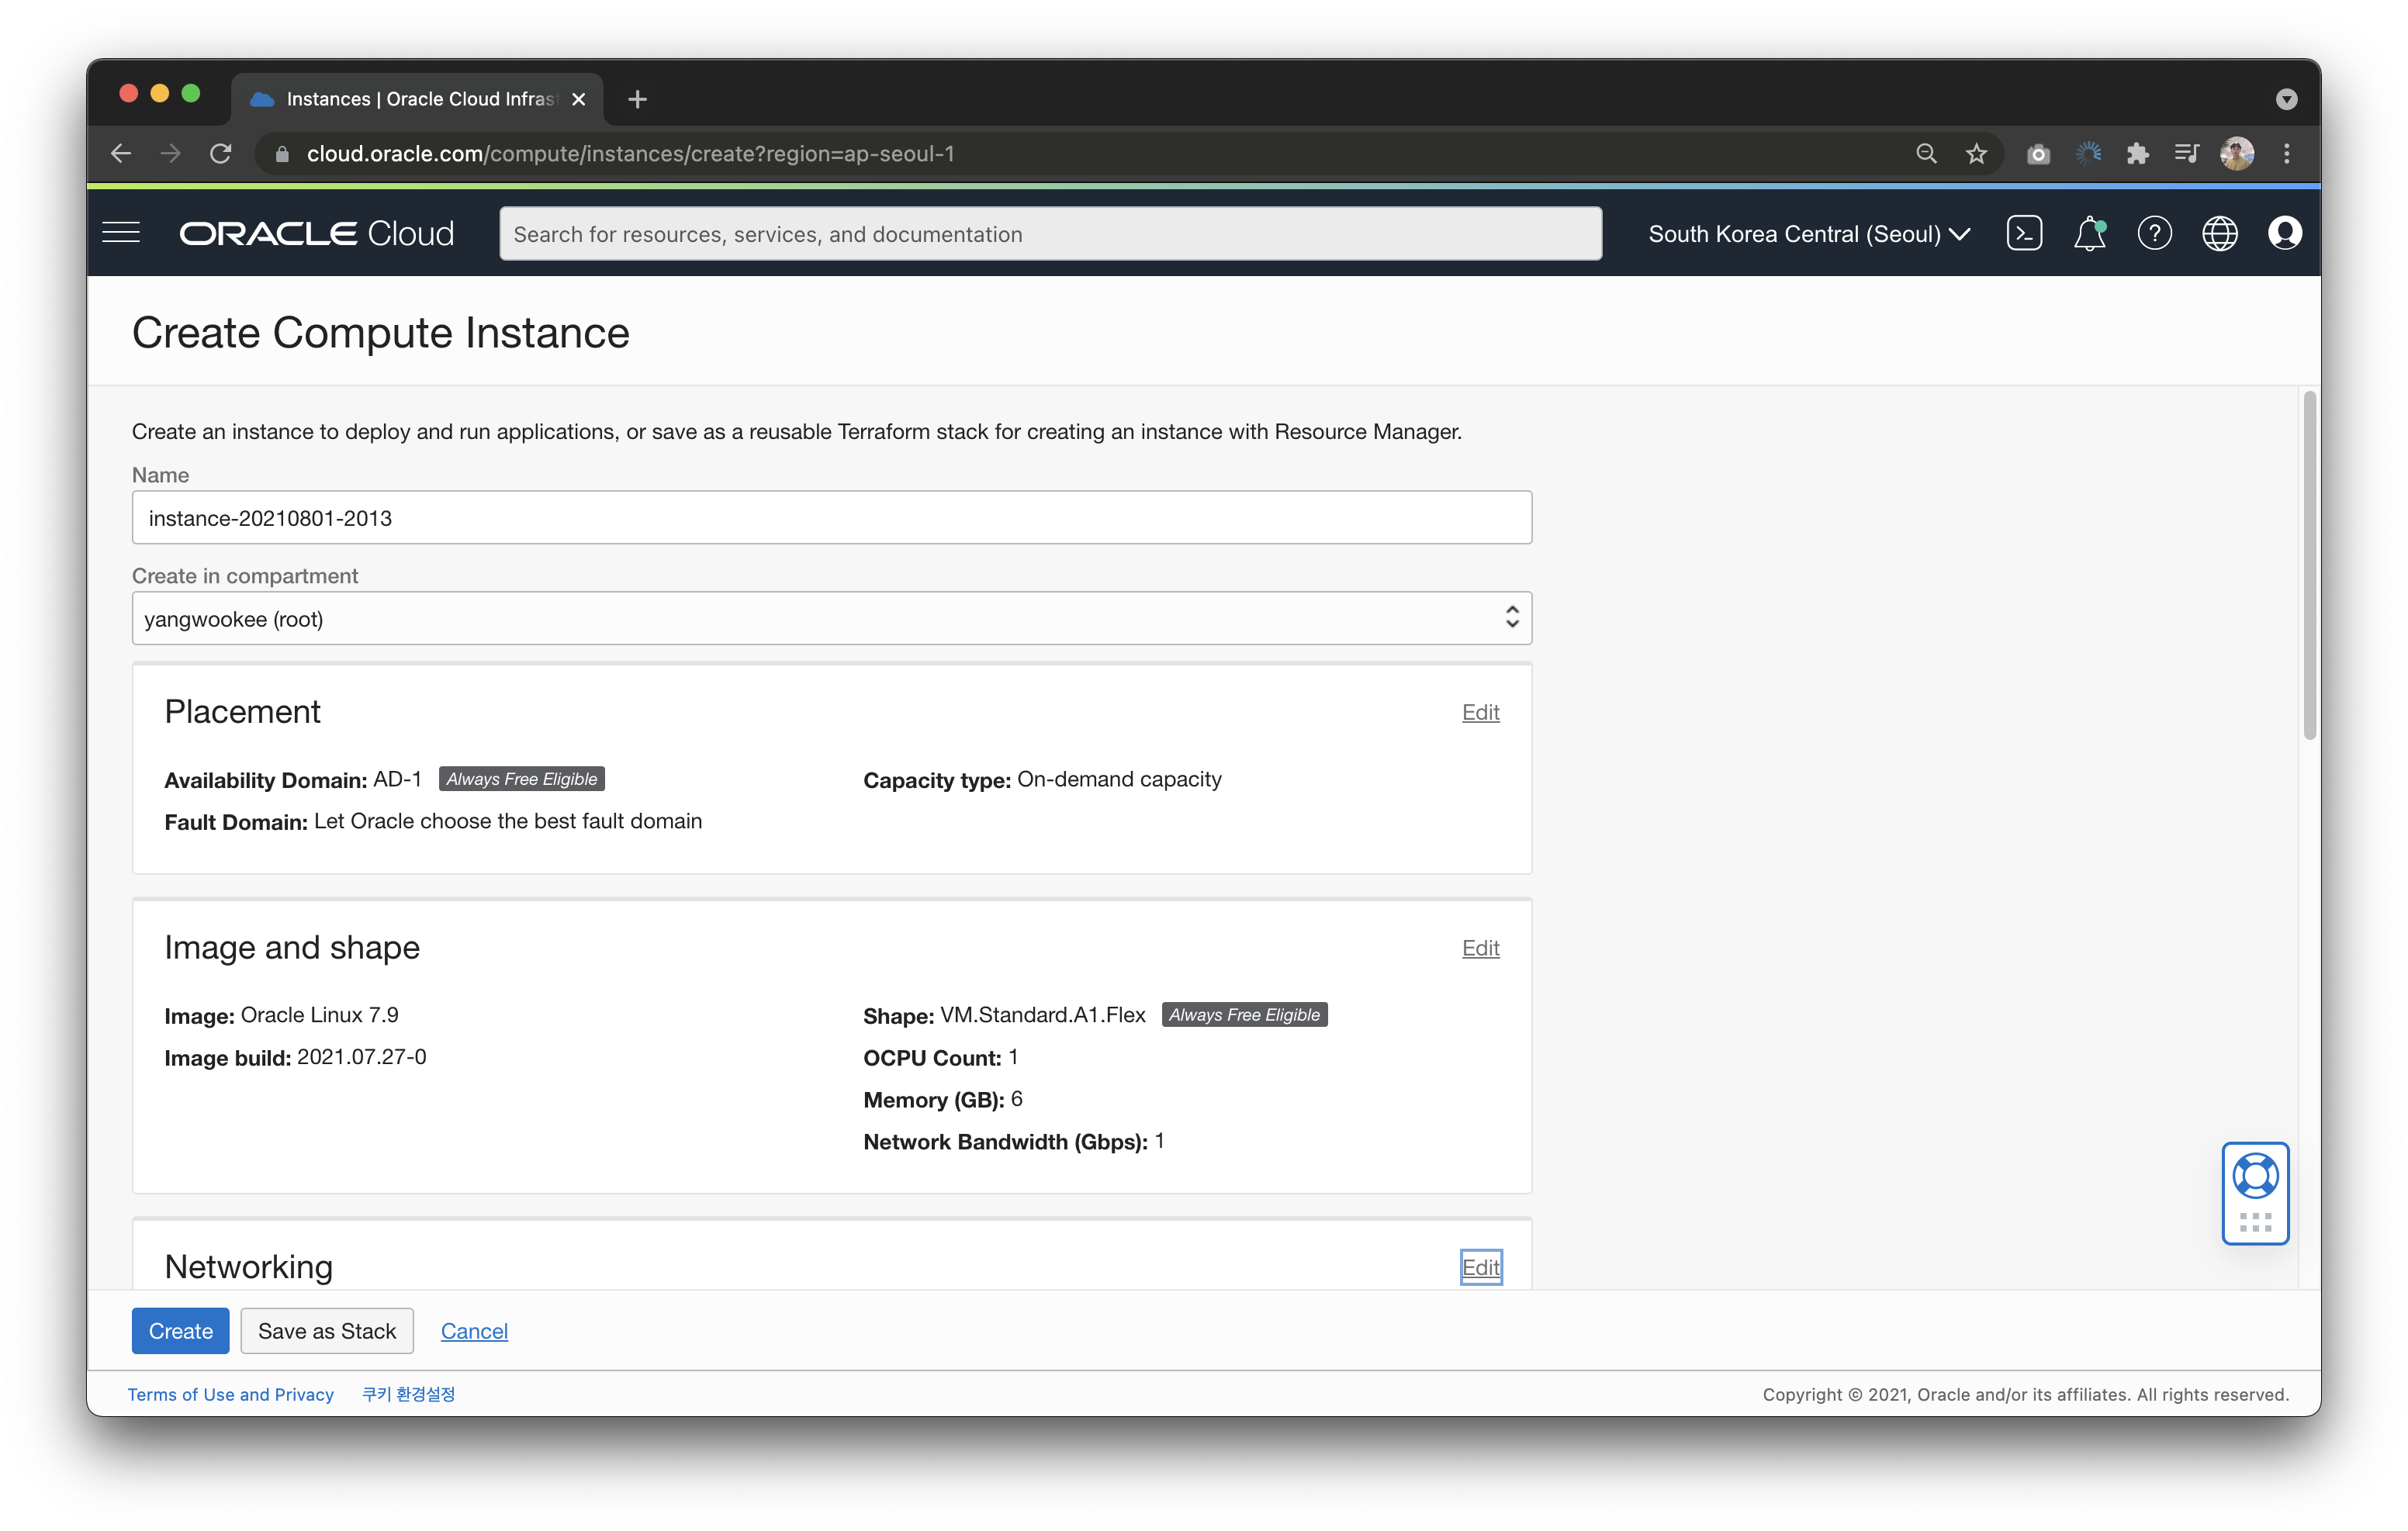Open a new browser tab with plus
Image resolution: width=2408 pixels, height=1531 pixels.
(638, 99)
